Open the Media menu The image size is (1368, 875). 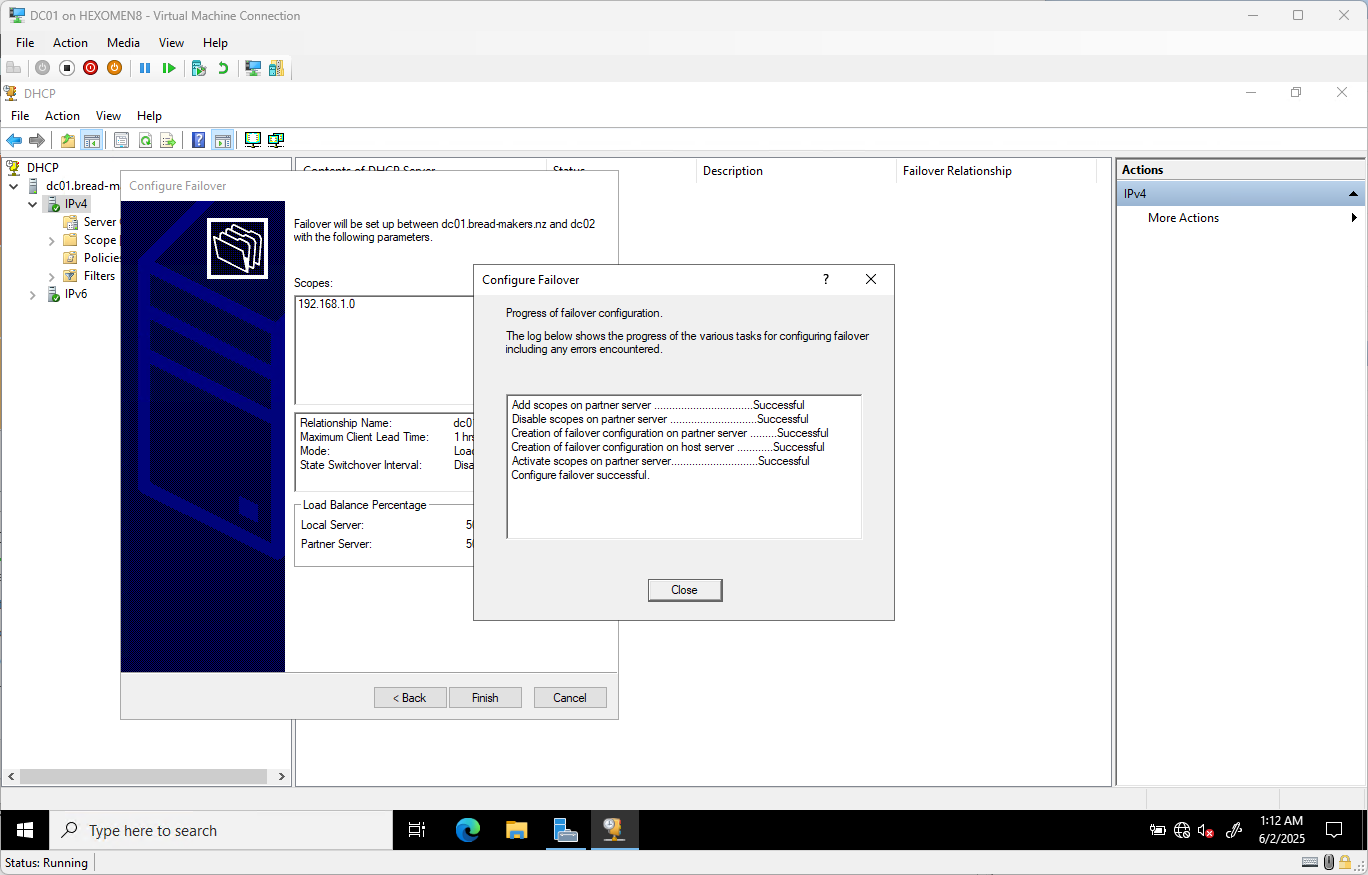123,42
